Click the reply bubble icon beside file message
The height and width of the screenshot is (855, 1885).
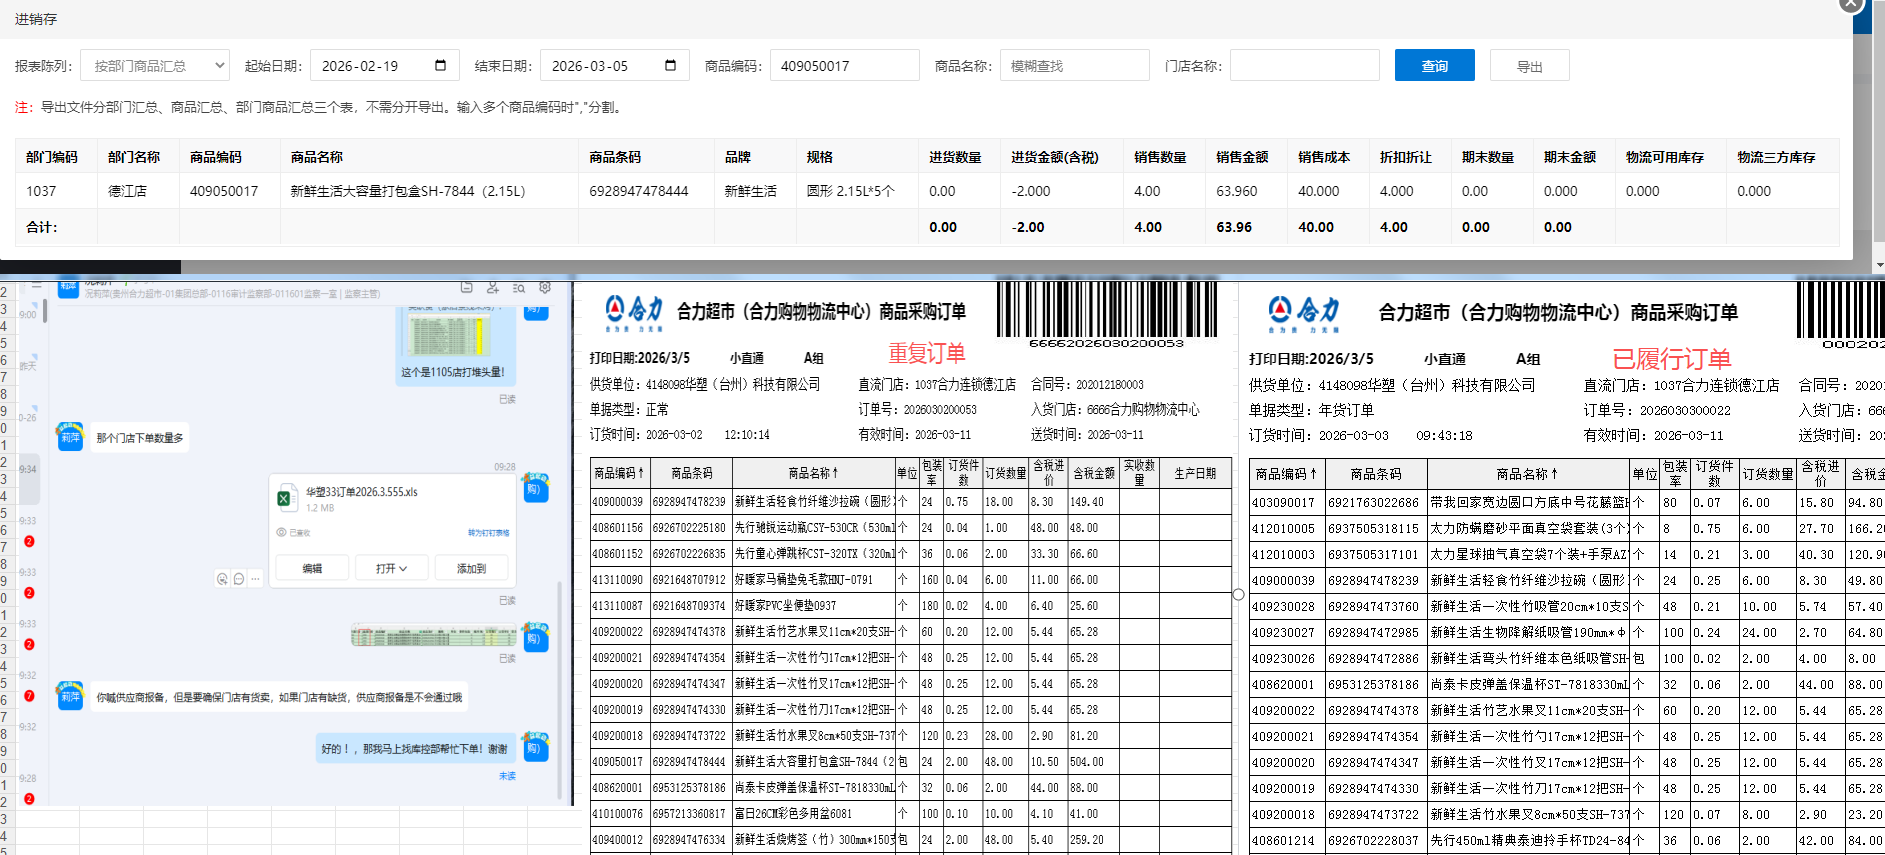tap(239, 579)
